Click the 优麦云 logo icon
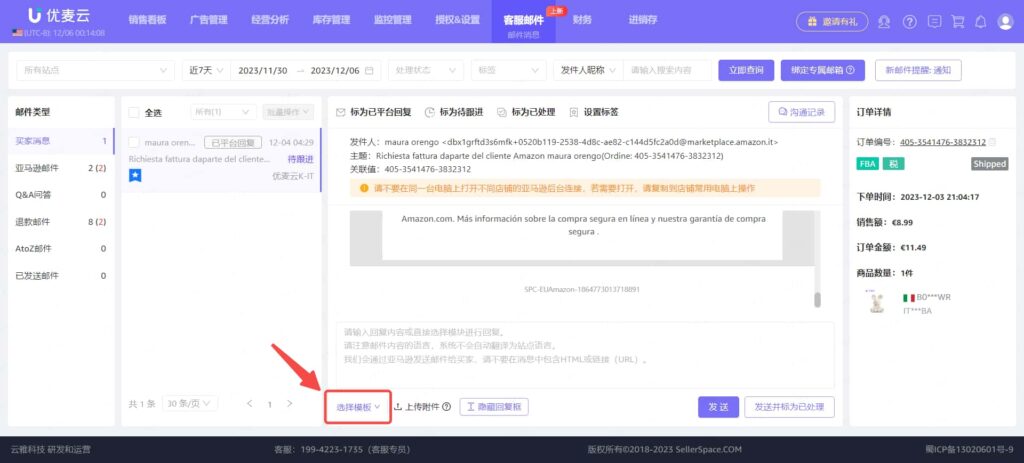The width and height of the screenshot is (1024, 463). tap(36, 15)
